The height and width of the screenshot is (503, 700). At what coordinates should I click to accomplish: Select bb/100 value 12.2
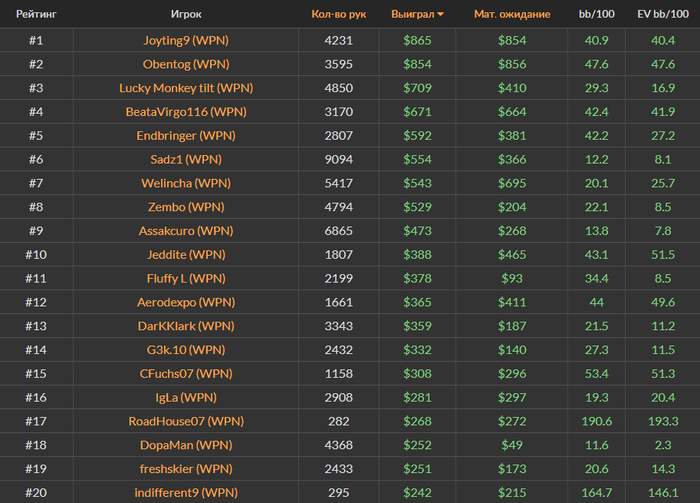pyautogui.click(x=596, y=159)
